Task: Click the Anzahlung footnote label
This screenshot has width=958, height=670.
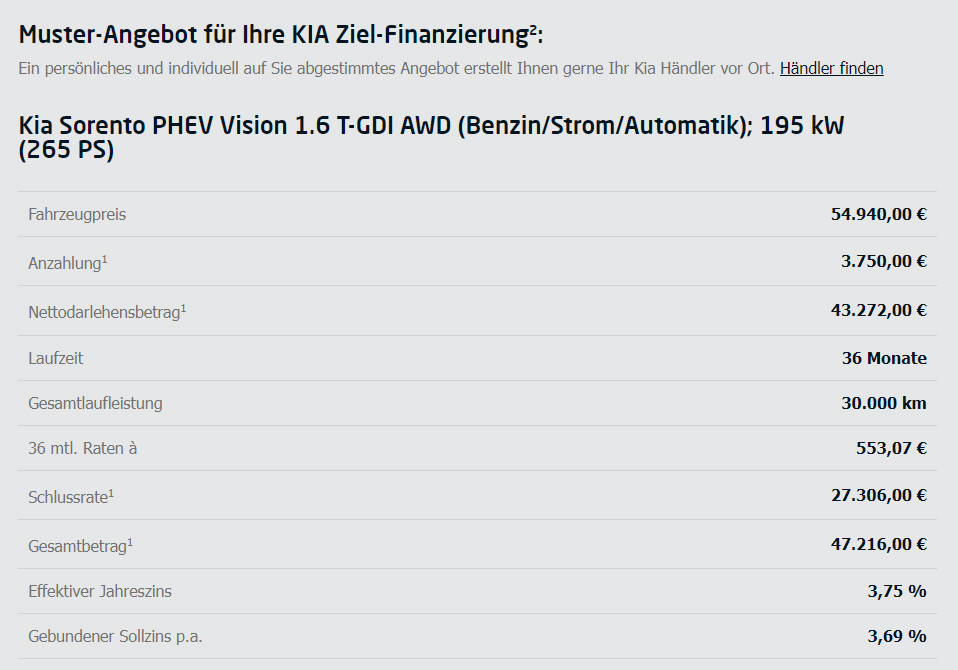Action: 68,263
